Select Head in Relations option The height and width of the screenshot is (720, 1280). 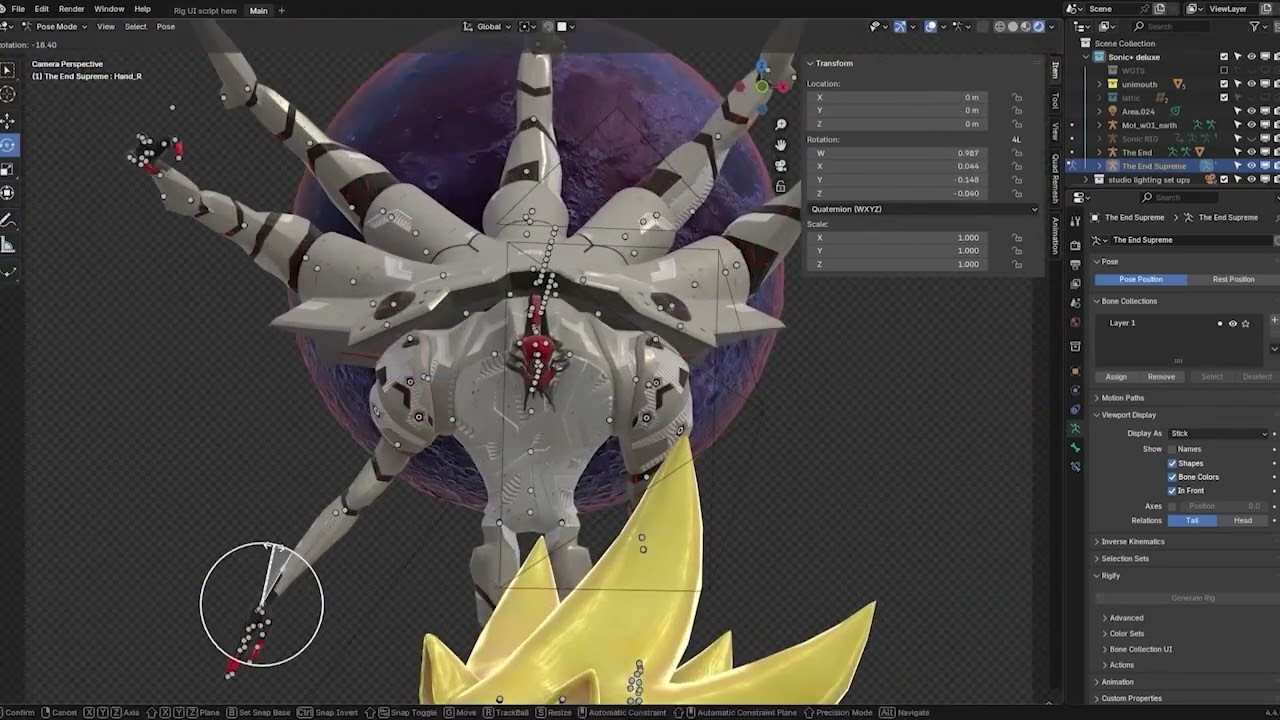tap(1243, 521)
